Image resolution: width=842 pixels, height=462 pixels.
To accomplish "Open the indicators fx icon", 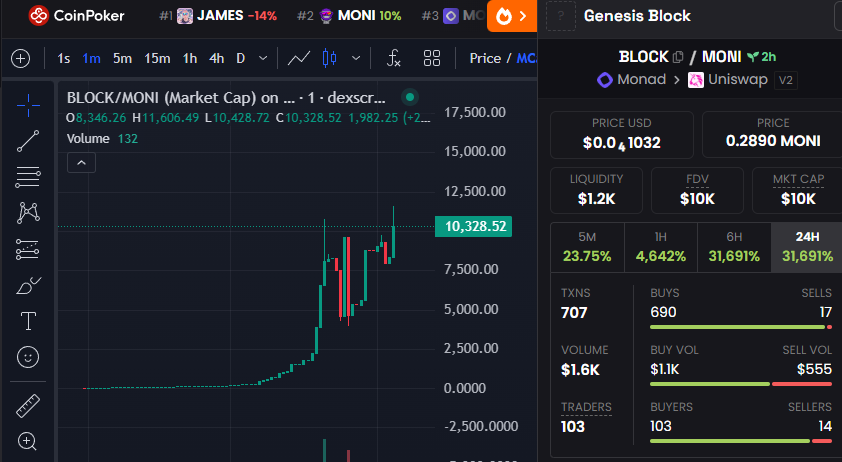I will tap(394, 58).
